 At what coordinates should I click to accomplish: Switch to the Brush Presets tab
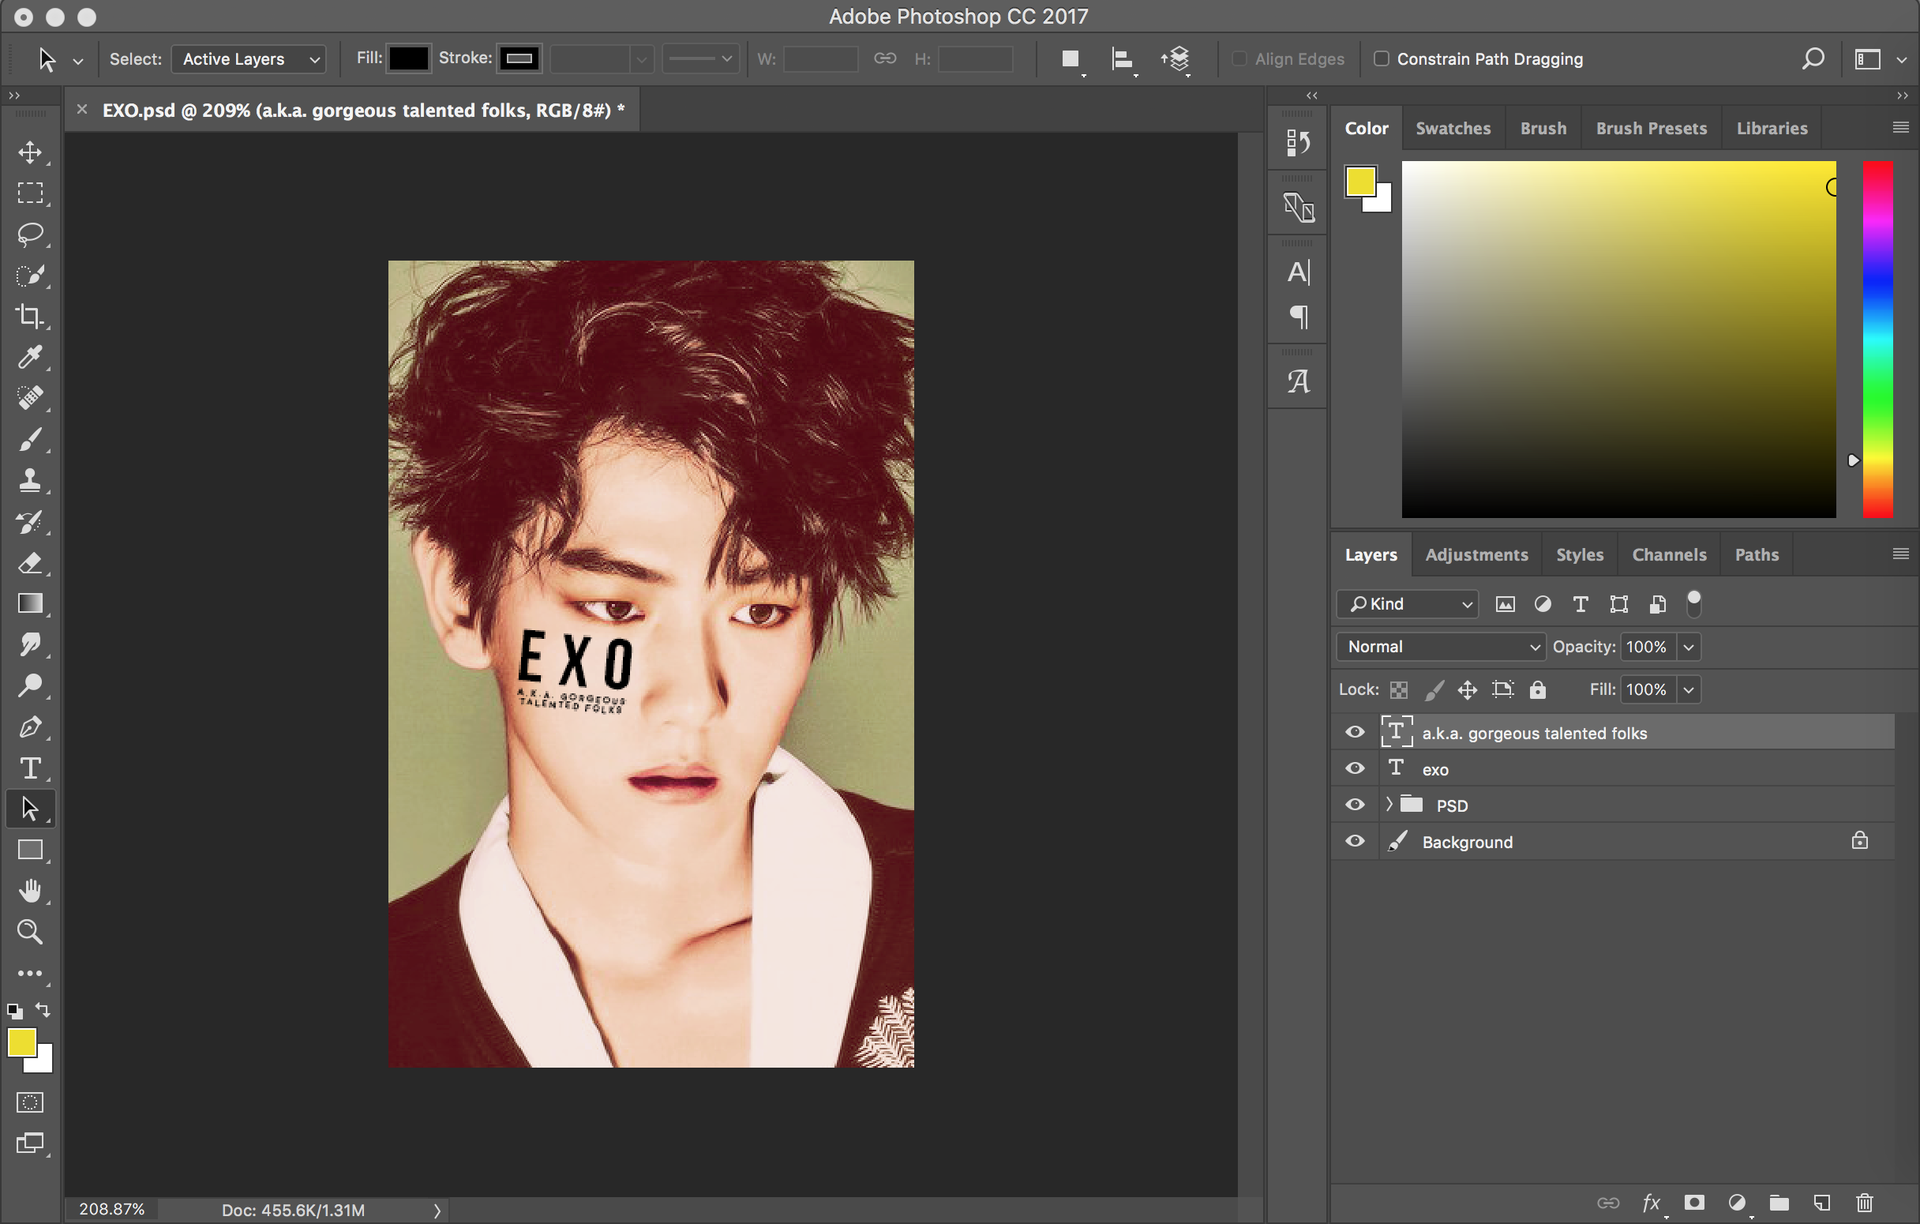(1651, 128)
